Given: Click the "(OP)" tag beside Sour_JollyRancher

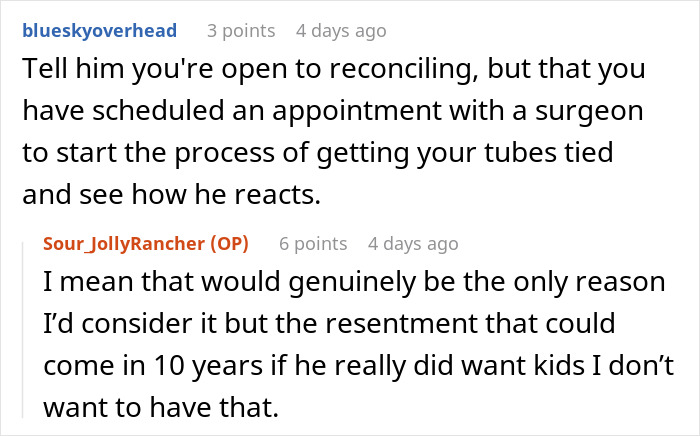Looking at the screenshot, I should coord(224,244).
